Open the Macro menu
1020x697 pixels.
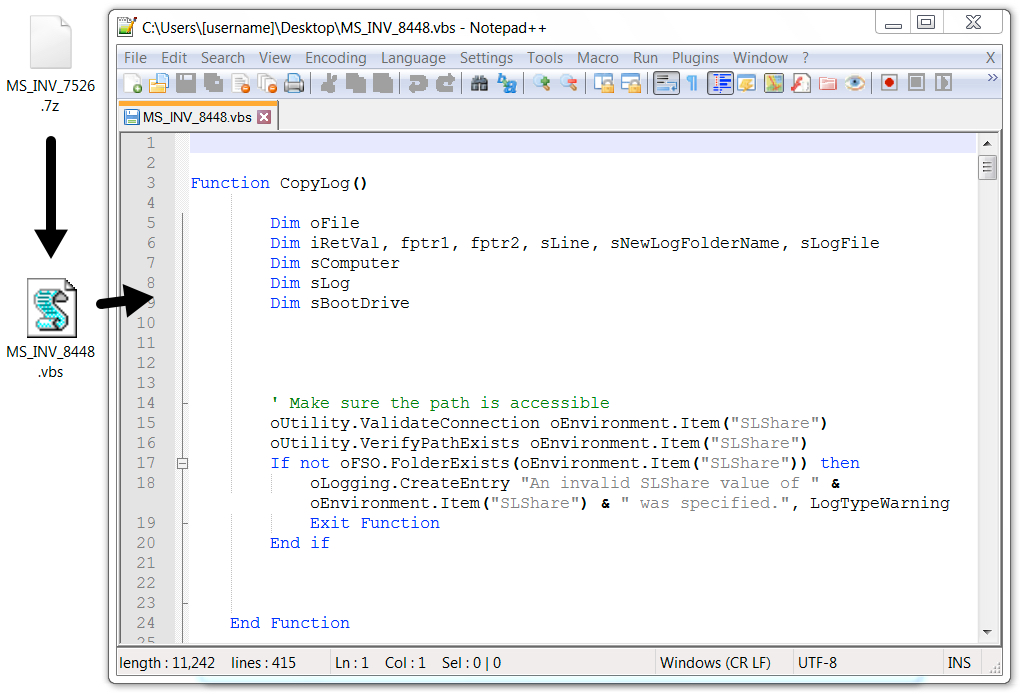[597, 58]
